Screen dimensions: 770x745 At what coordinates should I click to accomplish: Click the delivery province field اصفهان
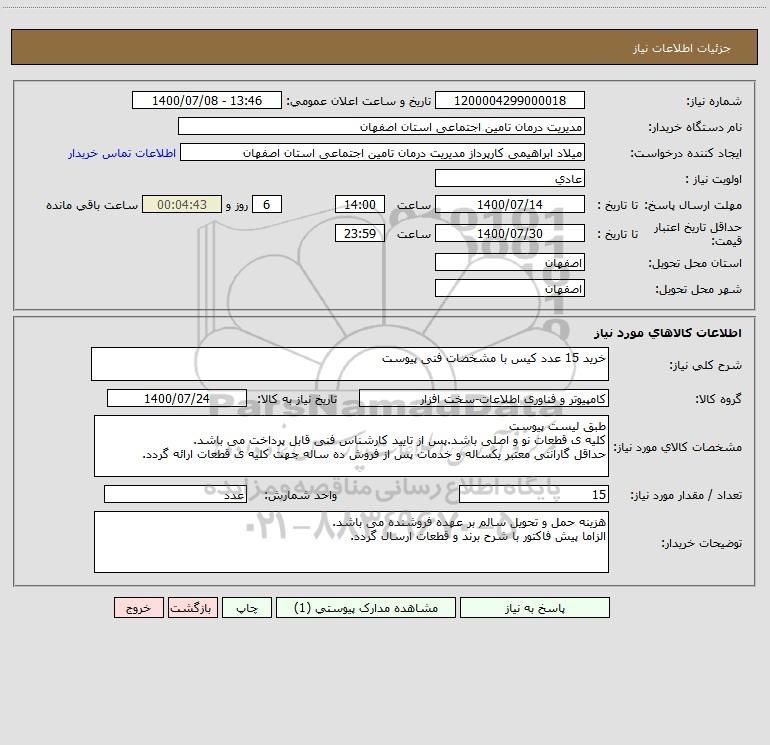pos(510,262)
